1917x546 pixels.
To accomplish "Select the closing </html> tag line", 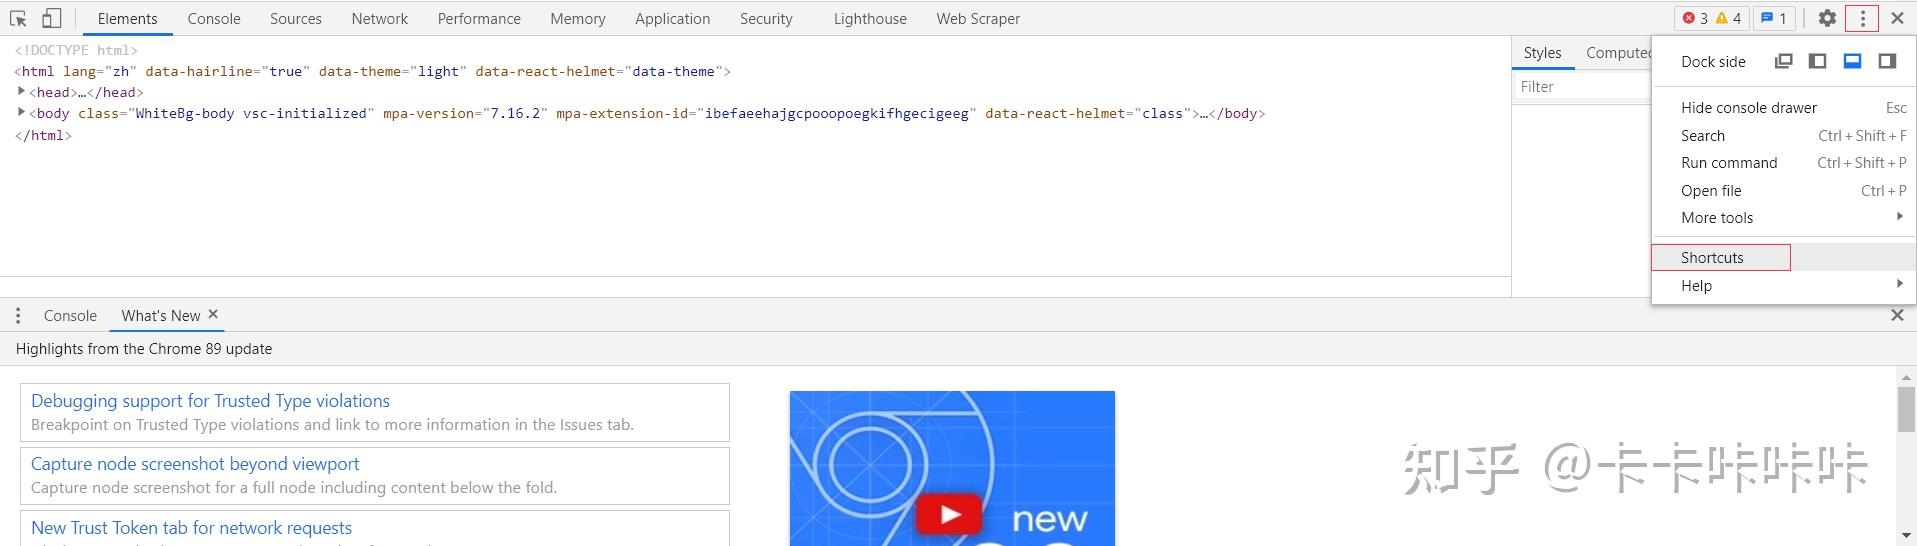I will [x=43, y=135].
